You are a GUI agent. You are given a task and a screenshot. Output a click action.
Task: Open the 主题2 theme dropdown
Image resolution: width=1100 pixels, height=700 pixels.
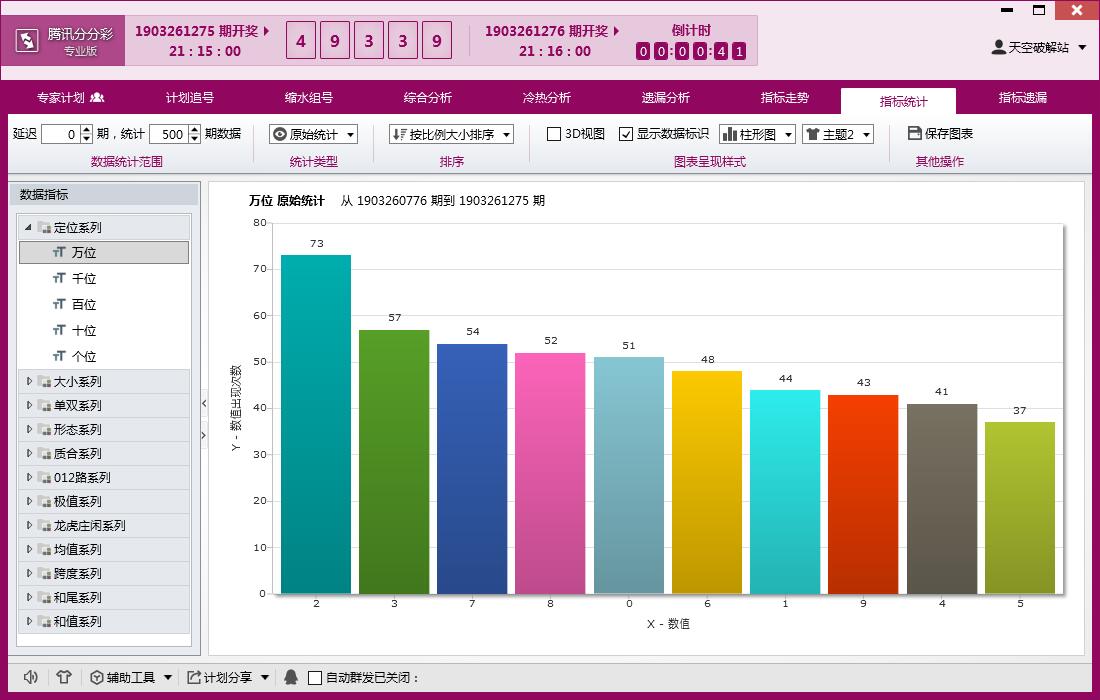click(x=838, y=134)
